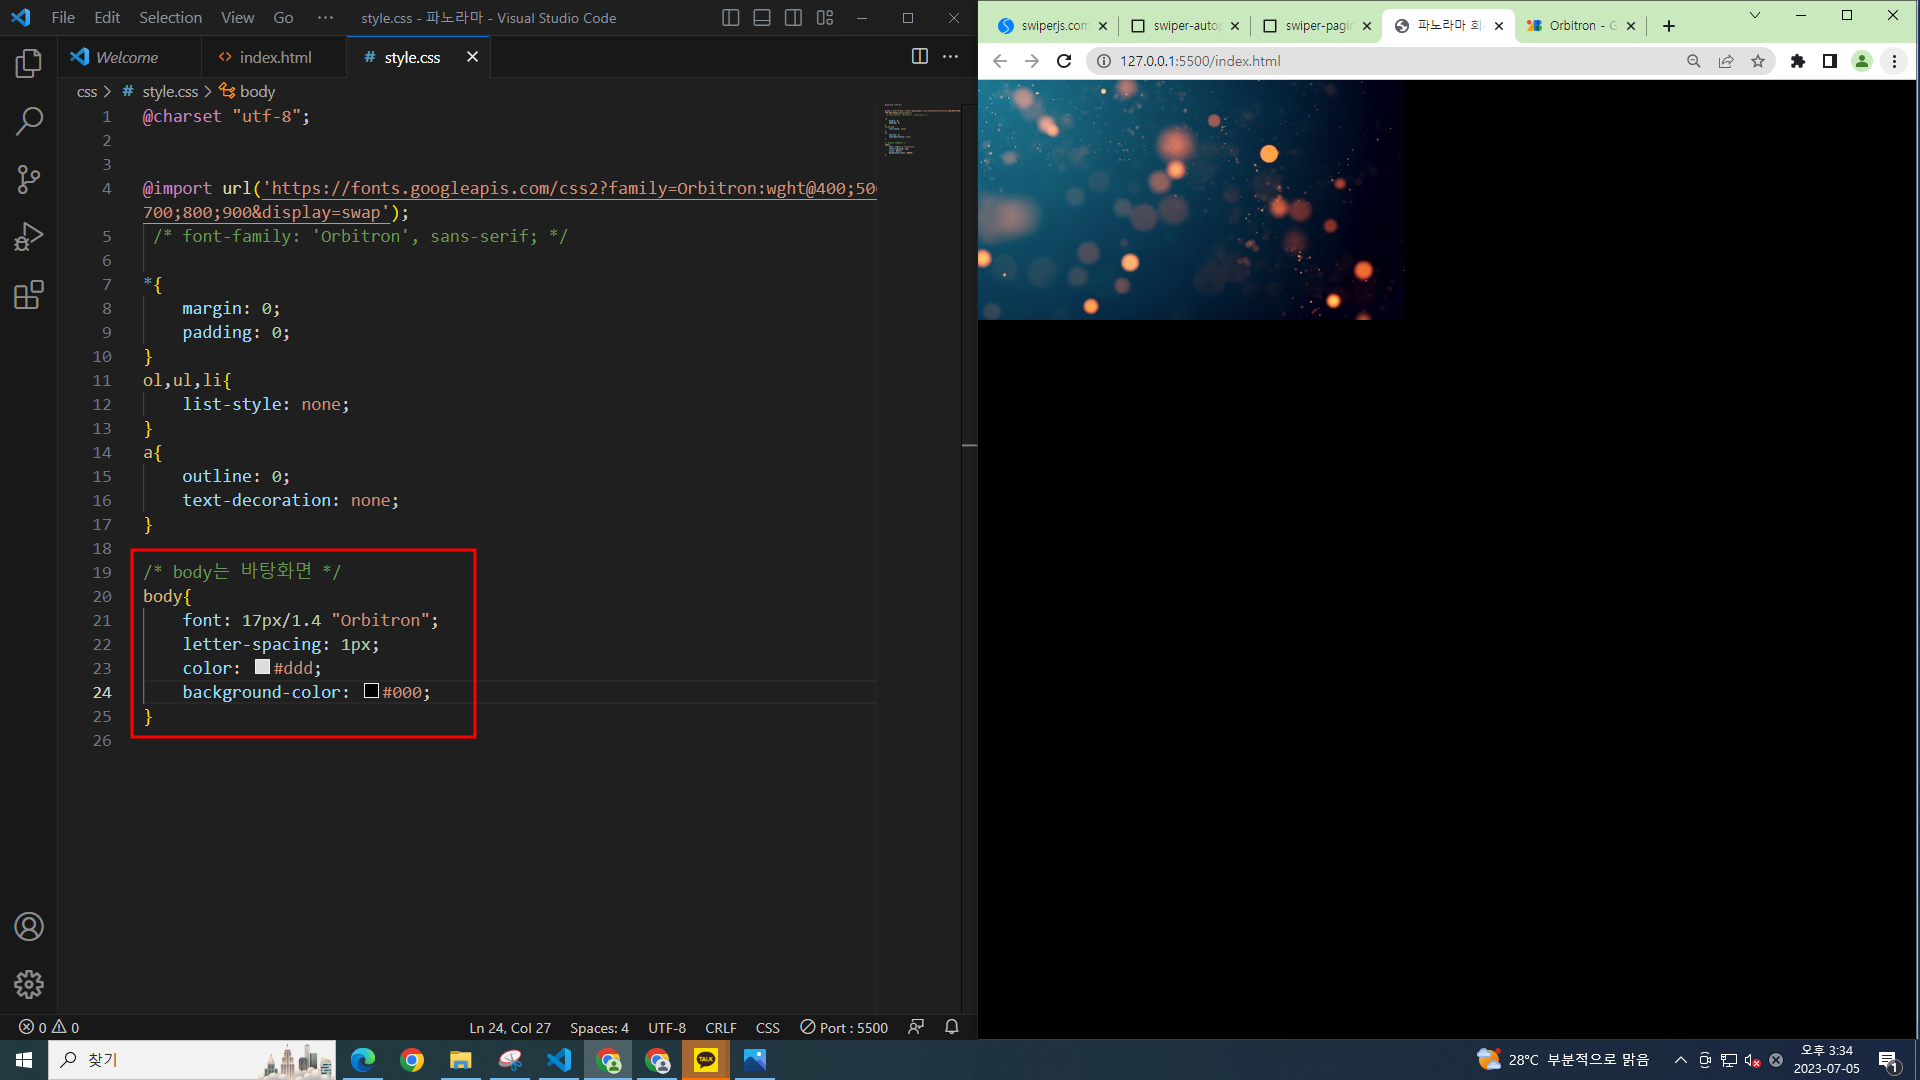Image resolution: width=1920 pixels, height=1080 pixels.
Task: Open the UTF-8 encoding selector
Action: coord(666,1028)
